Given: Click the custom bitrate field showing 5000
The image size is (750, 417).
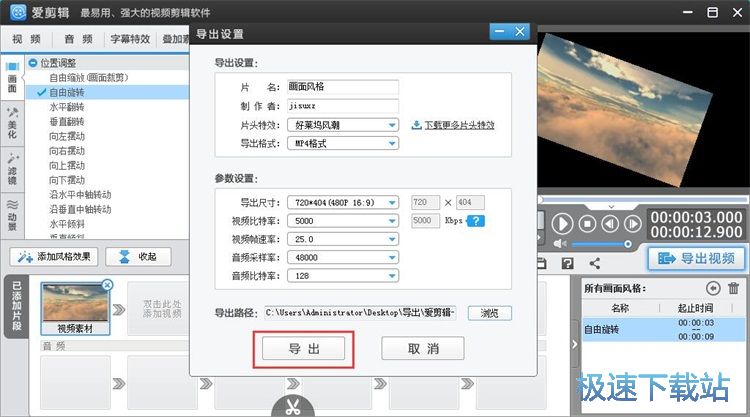Looking at the screenshot, I should pyautogui.click(x=425, y=220).
